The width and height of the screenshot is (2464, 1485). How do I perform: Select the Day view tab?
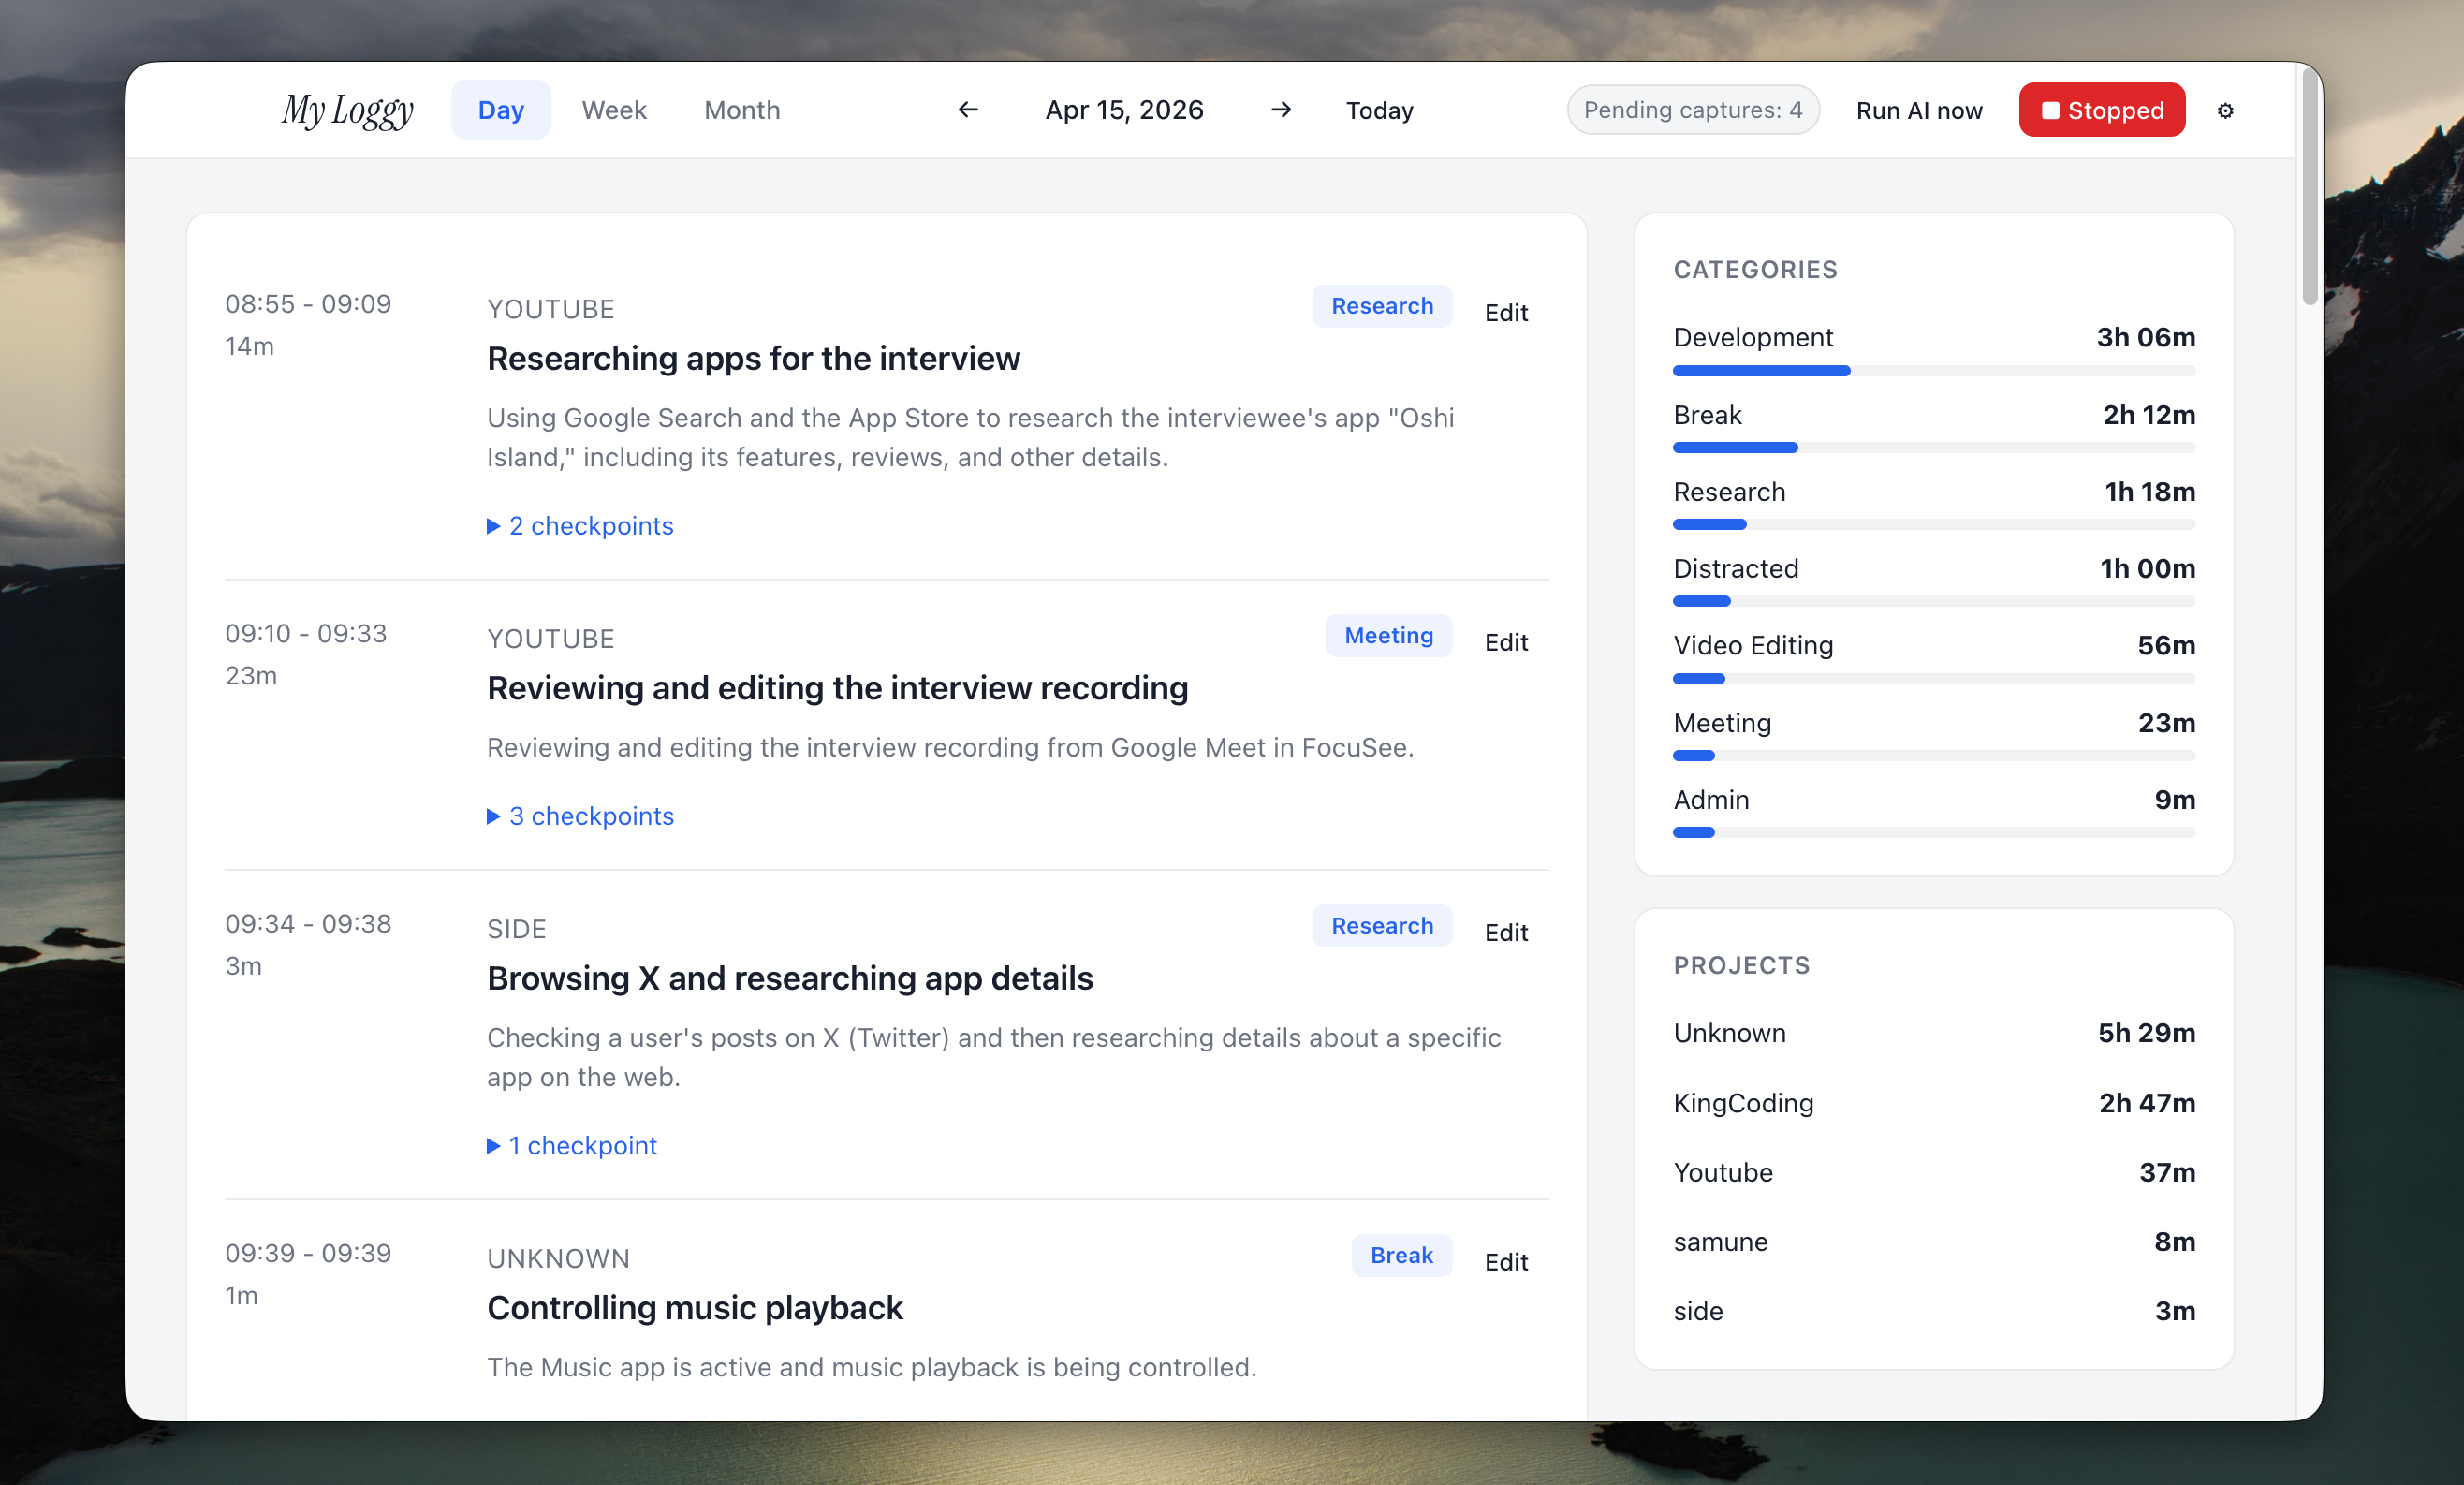[500, 110]
